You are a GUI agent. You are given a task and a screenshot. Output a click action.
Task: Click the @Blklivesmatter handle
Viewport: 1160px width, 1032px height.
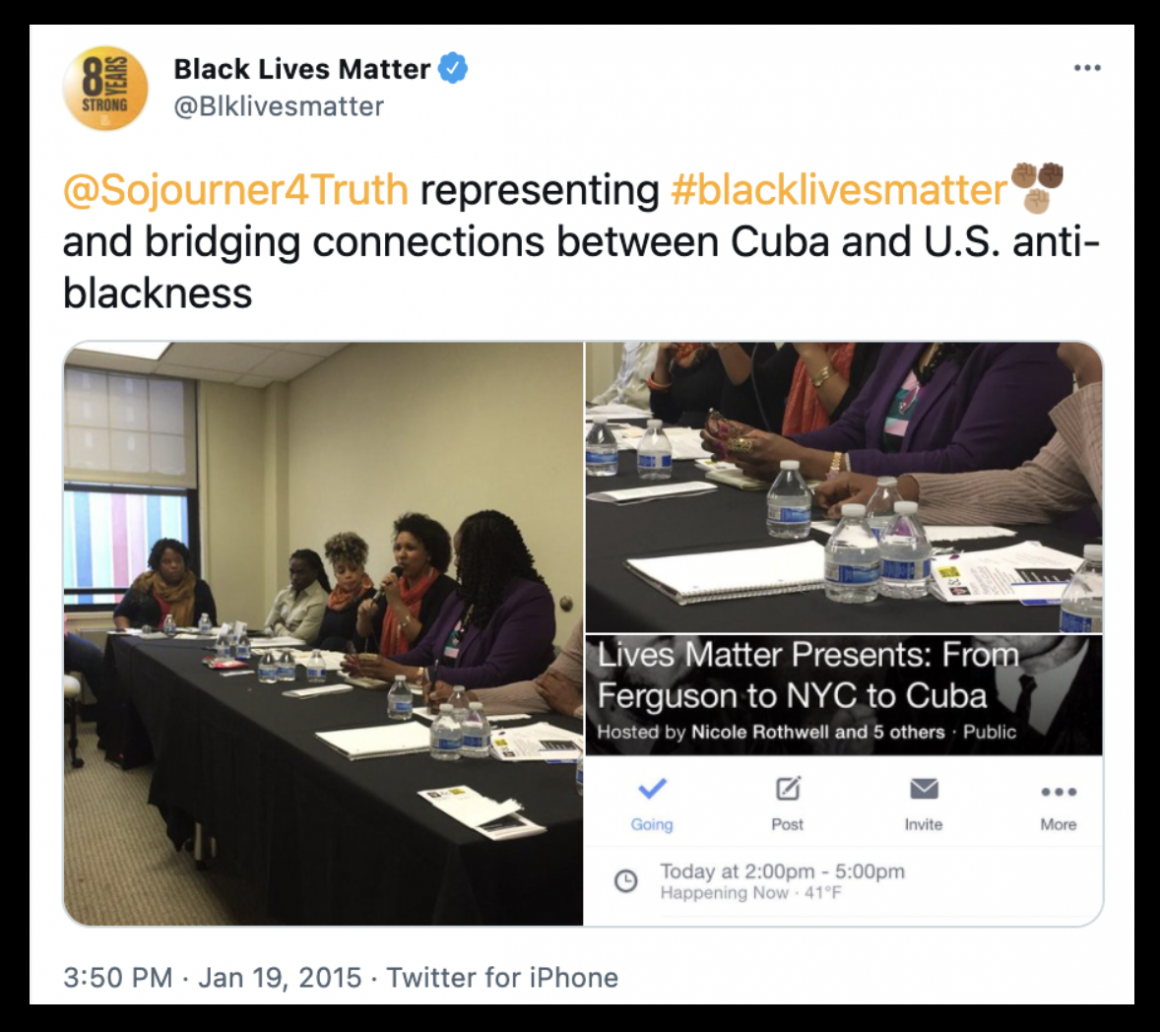point(279,107)
